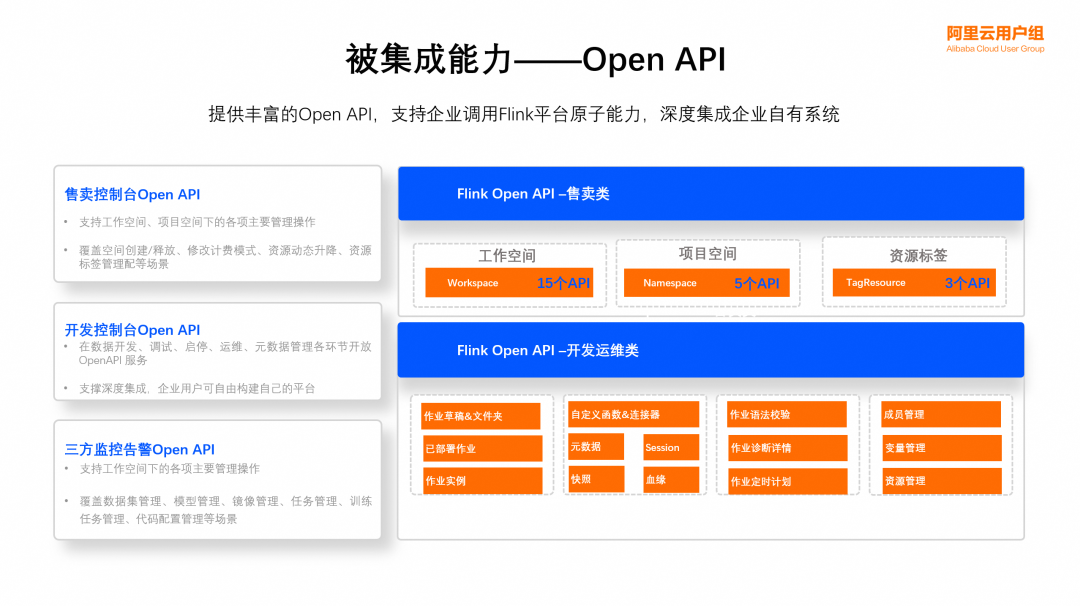Select the 元数据 box
The width and height of the screenshot is (1080, 606).
[596, 447]
